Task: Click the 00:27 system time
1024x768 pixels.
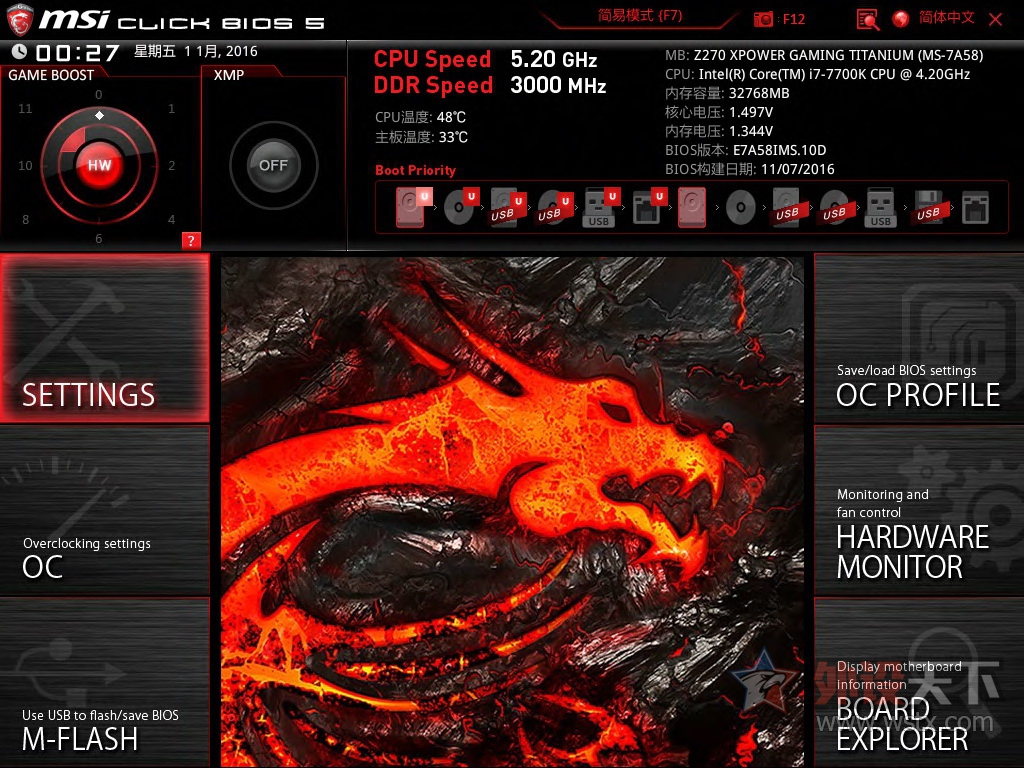Action: coord(77,52)
